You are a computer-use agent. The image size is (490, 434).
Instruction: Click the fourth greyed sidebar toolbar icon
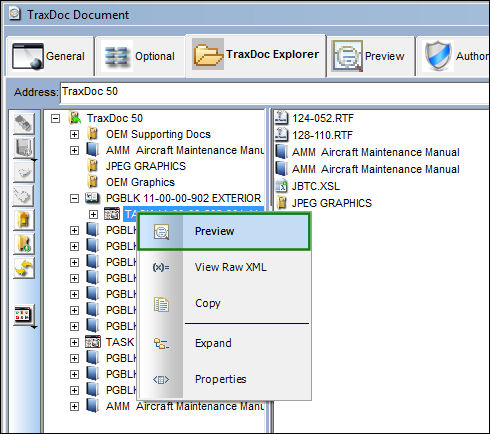click(24, 196)
